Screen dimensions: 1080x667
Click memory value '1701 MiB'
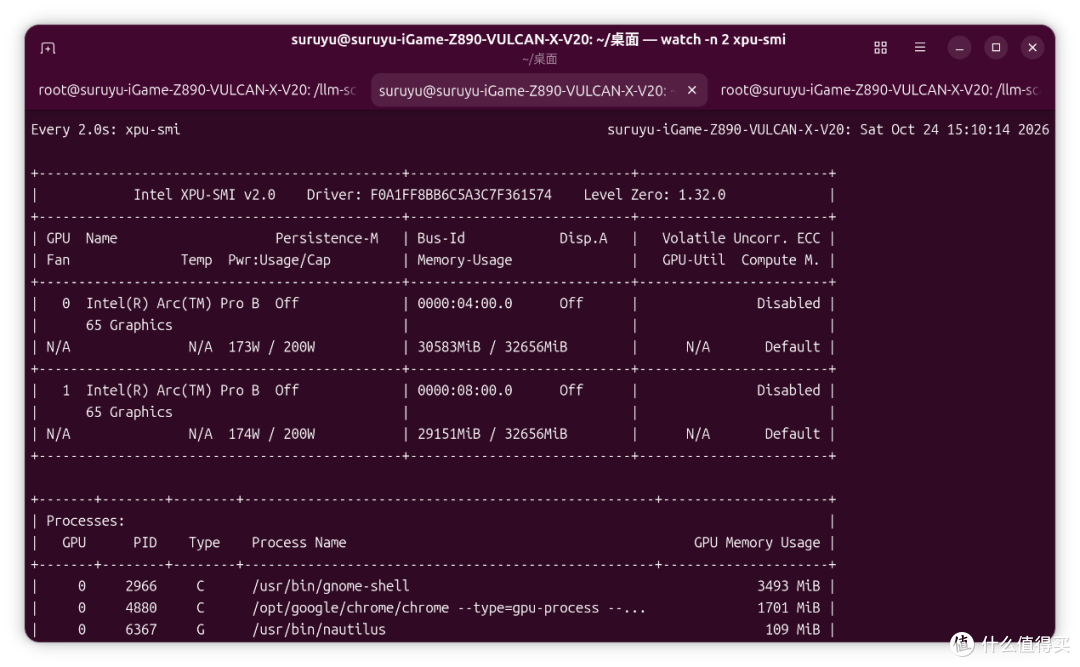(789, 608)
